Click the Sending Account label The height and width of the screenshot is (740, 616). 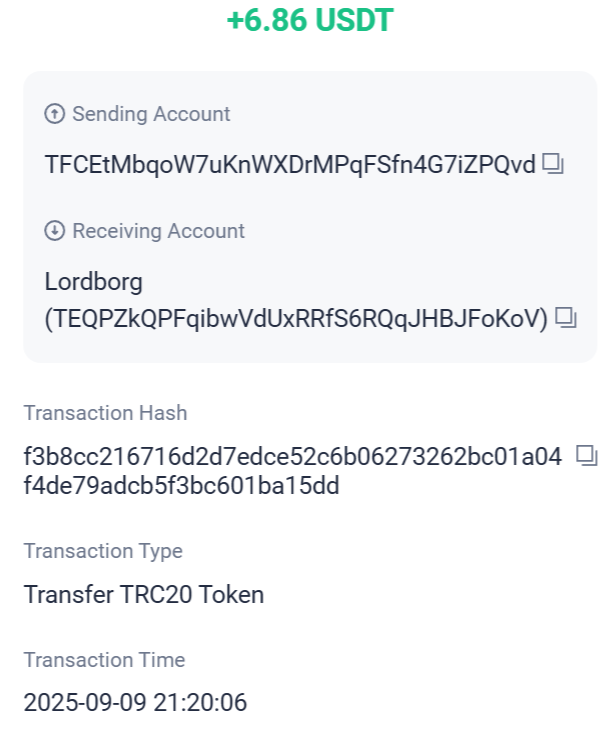coord(151,114)
